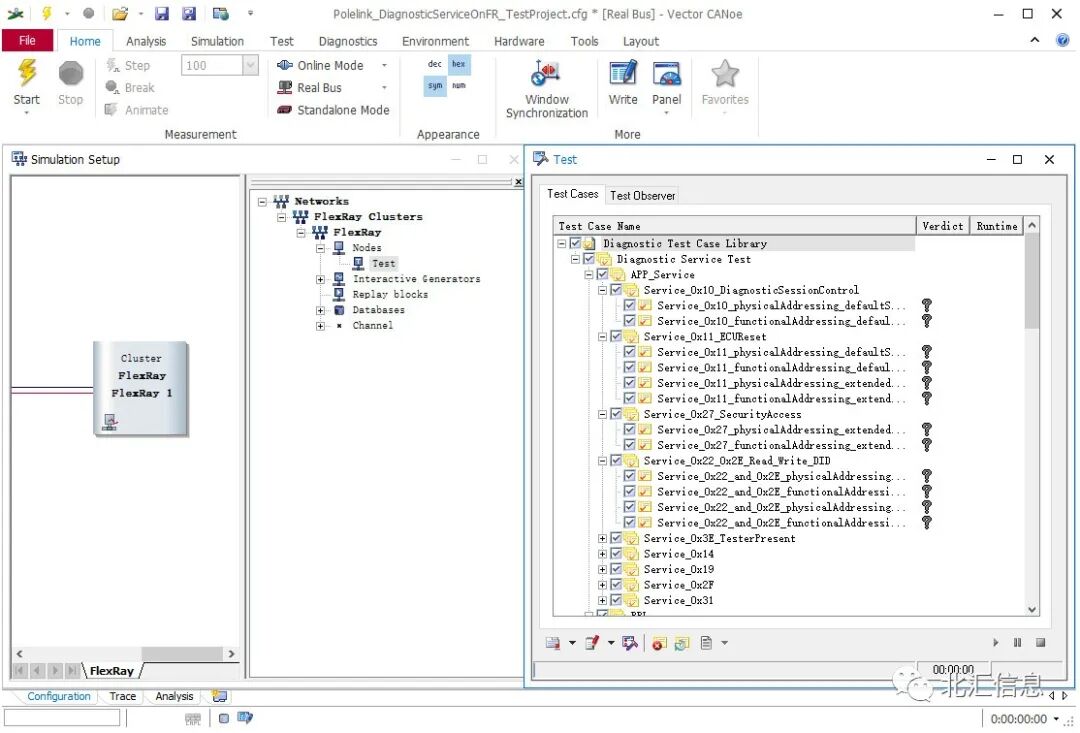Screen dimensions: 1080x733
Task: Toggle the Diagnostic Service Test checkbox
Action: tap(589, 259)
